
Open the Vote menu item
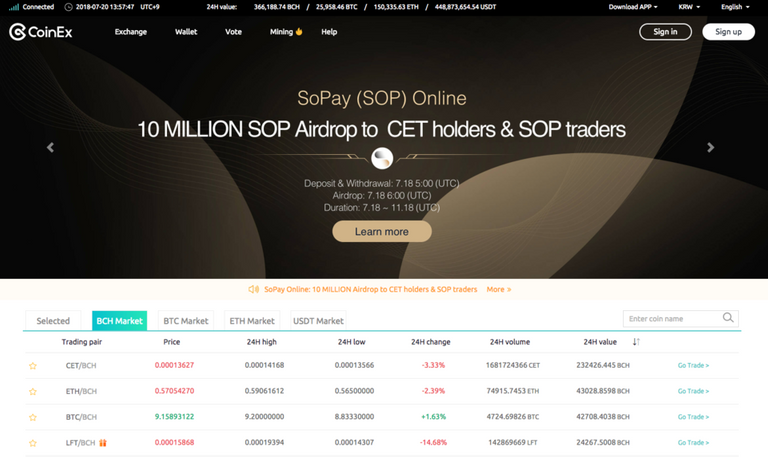pos(233,32)
